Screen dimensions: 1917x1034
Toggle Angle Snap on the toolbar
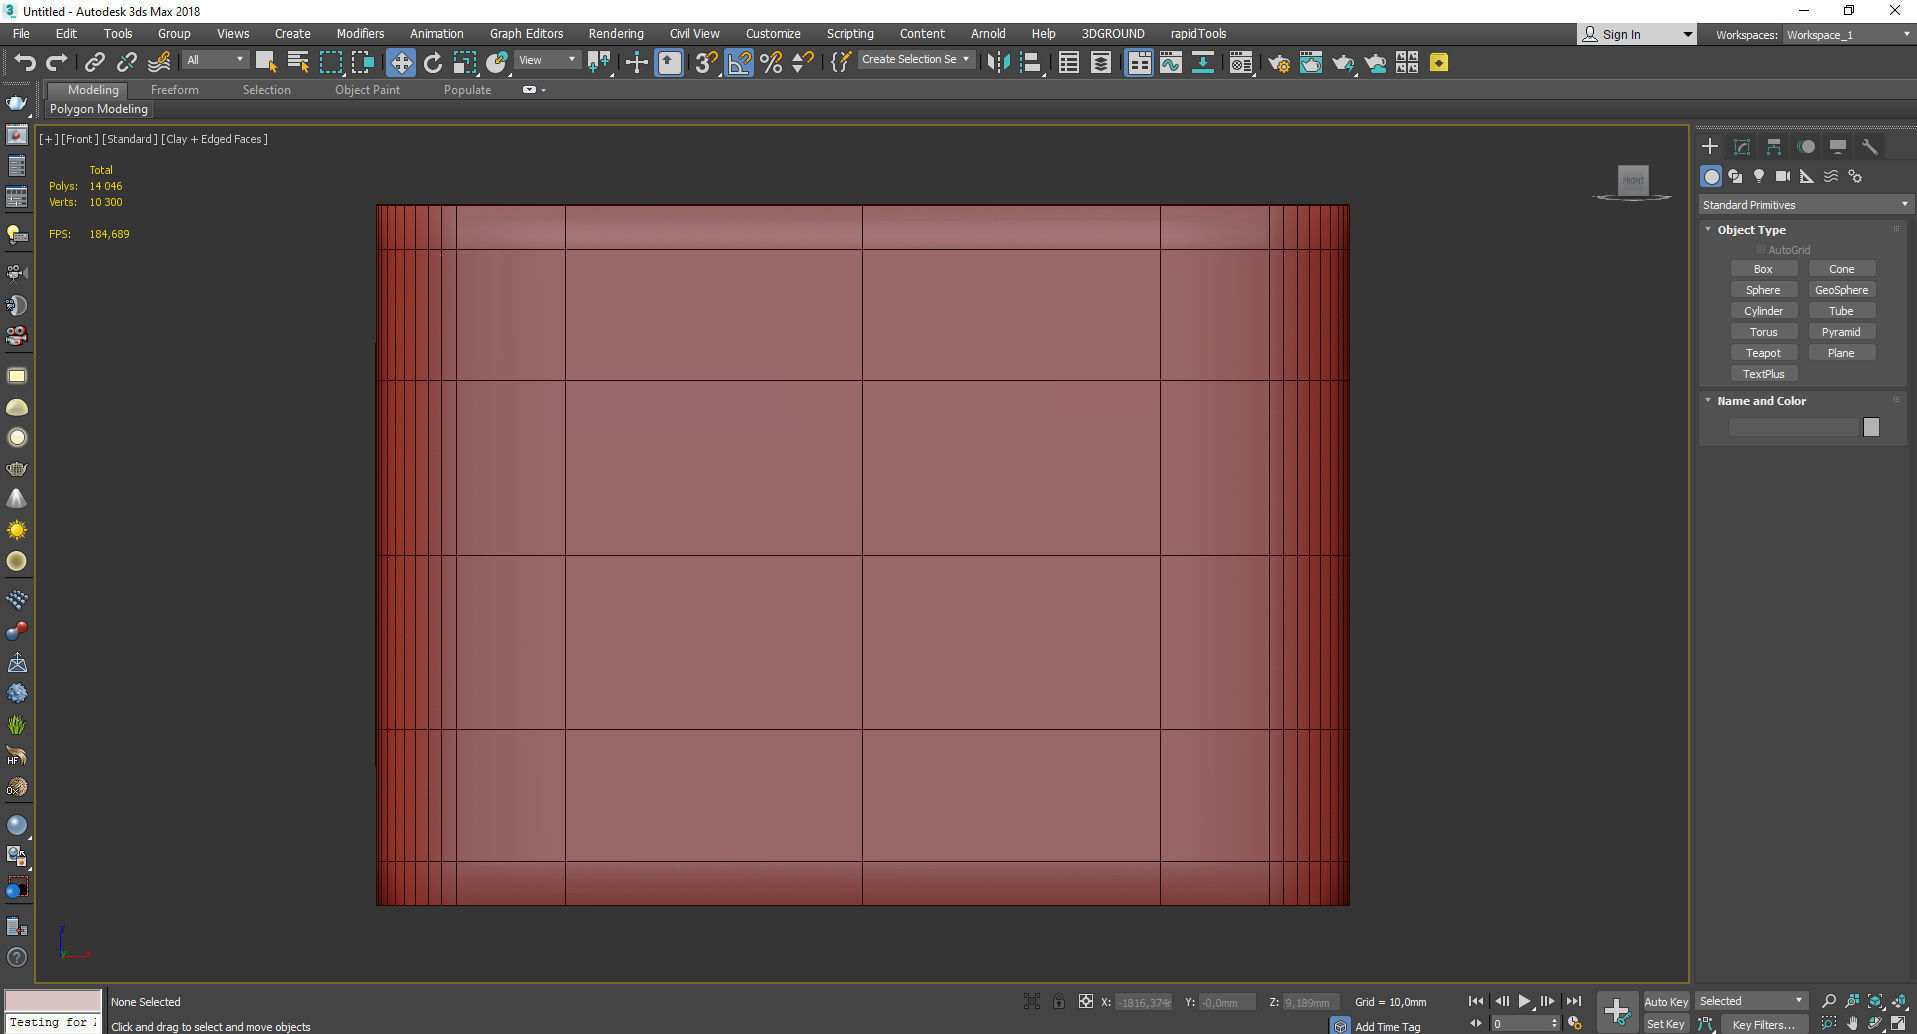[739, 63]
